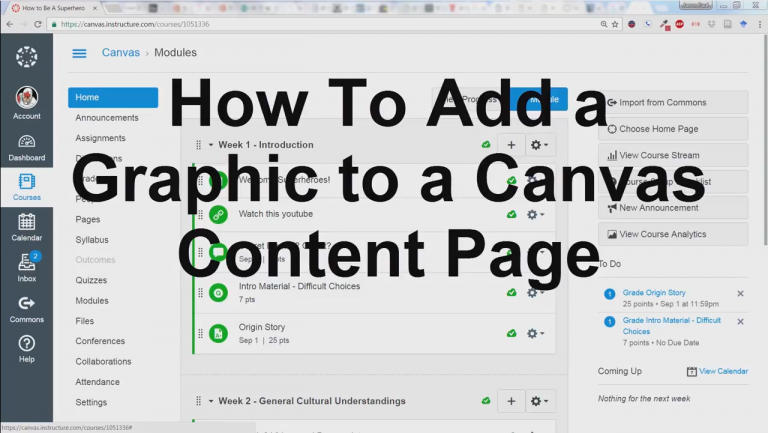This screenshot has height=433, width=768.
Task: Bookmark this page with the star
Action: tap(615, 24)
